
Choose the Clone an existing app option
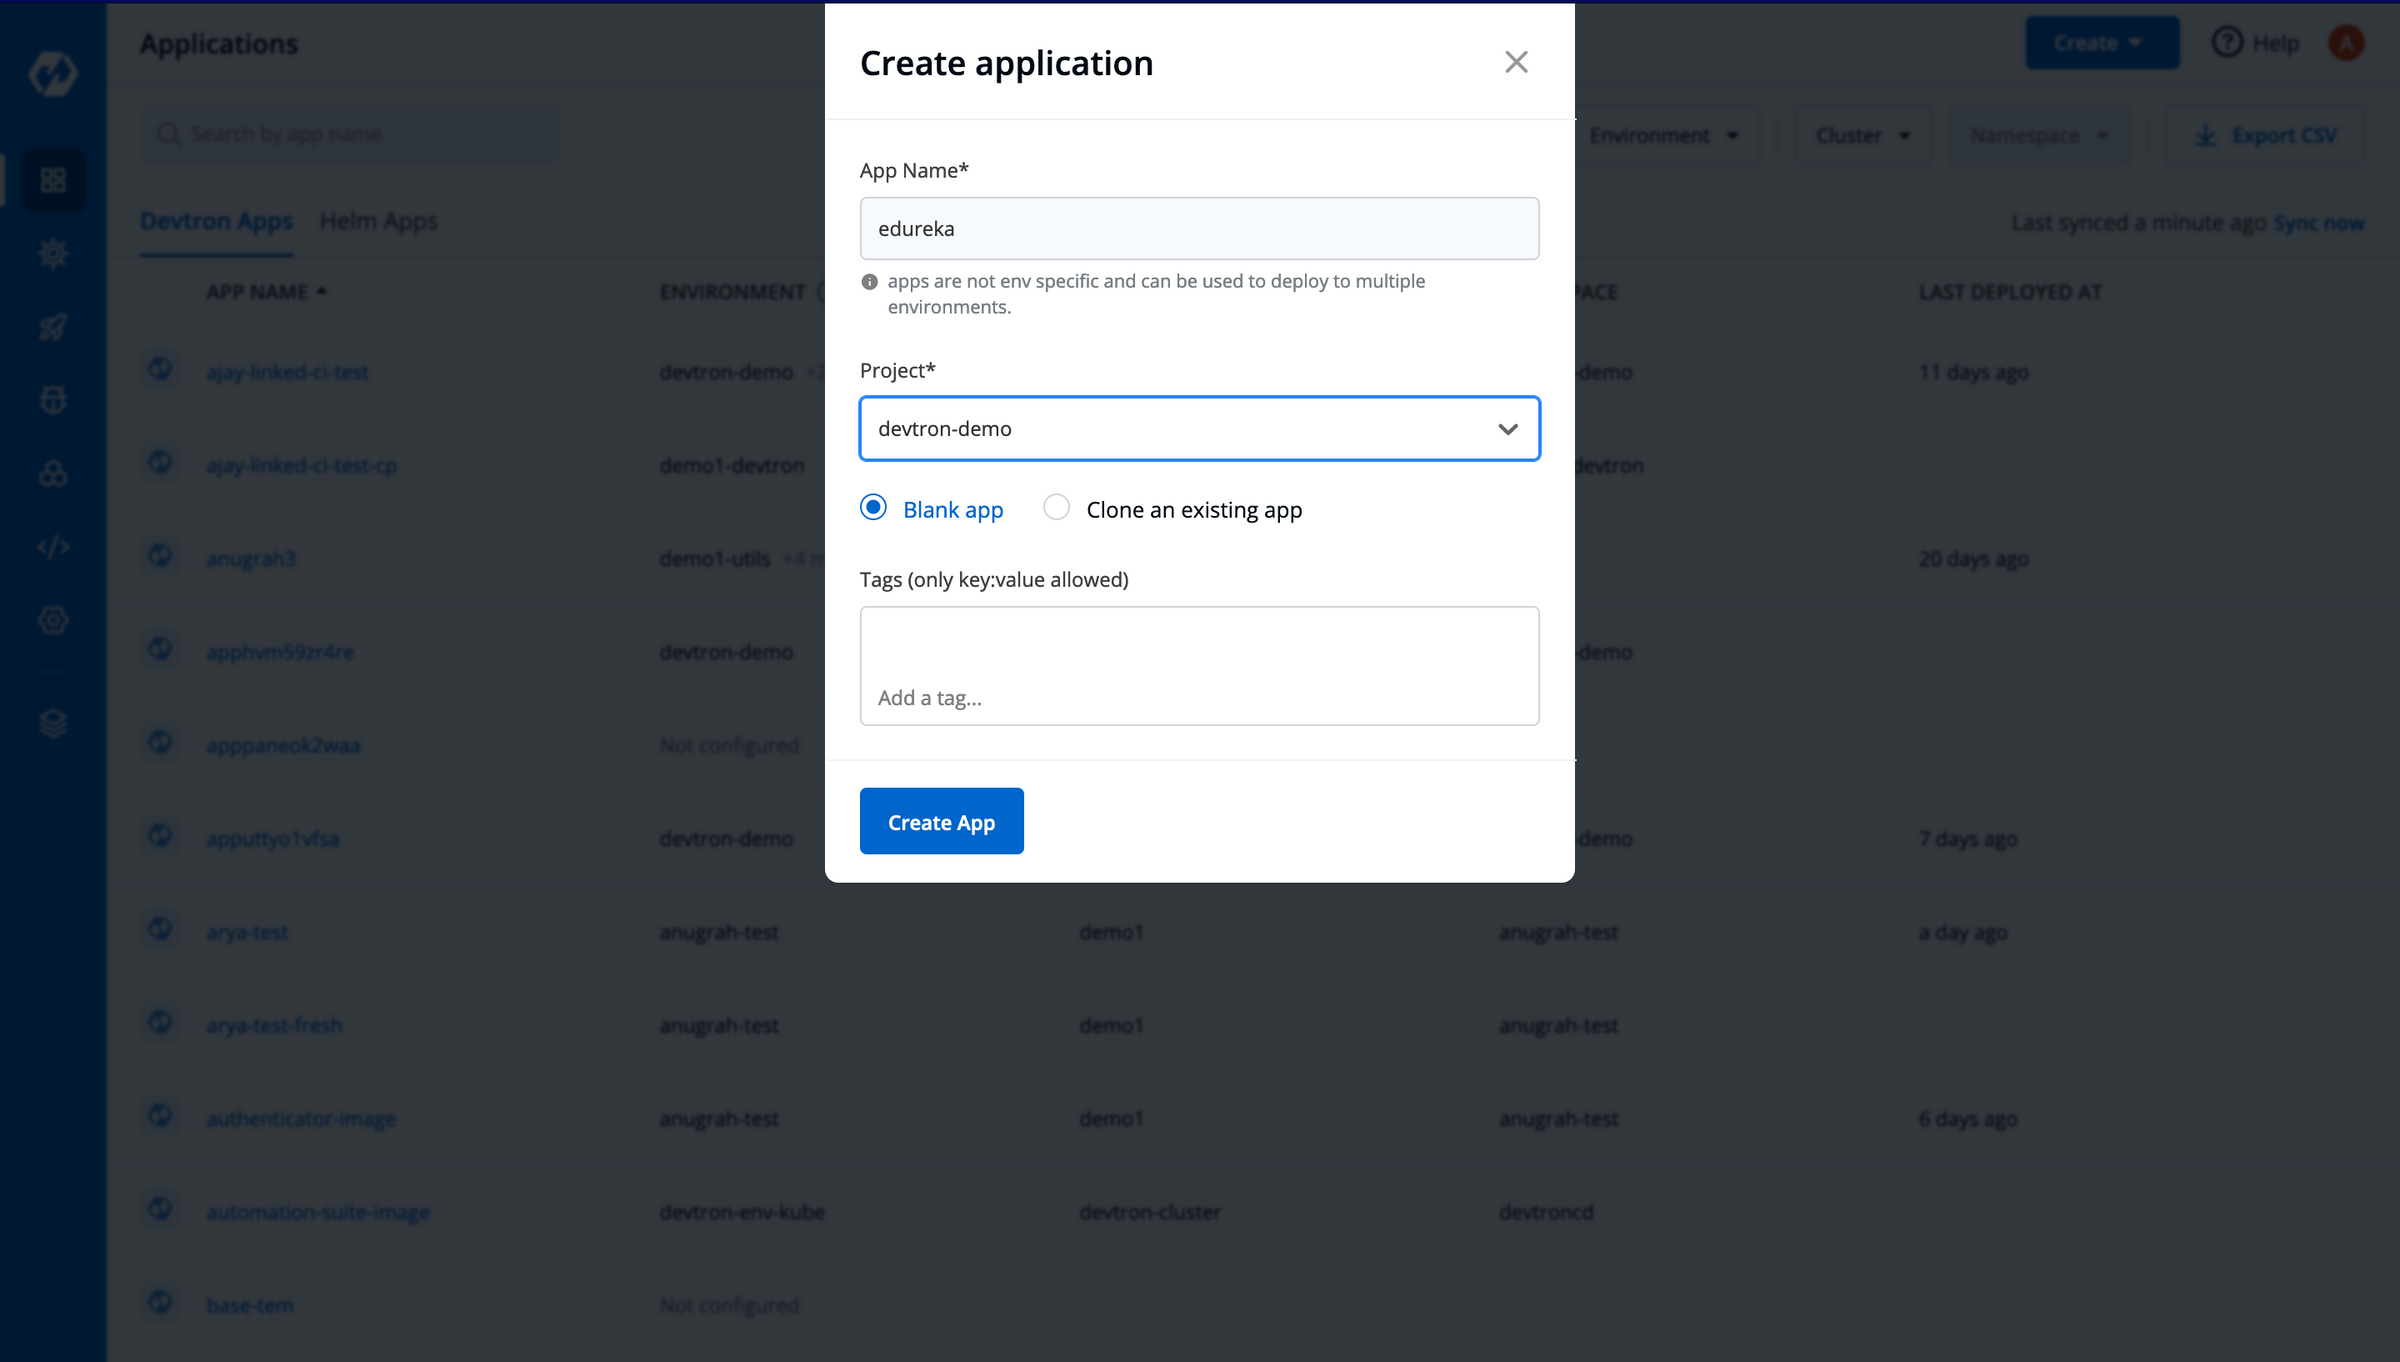1057,508
